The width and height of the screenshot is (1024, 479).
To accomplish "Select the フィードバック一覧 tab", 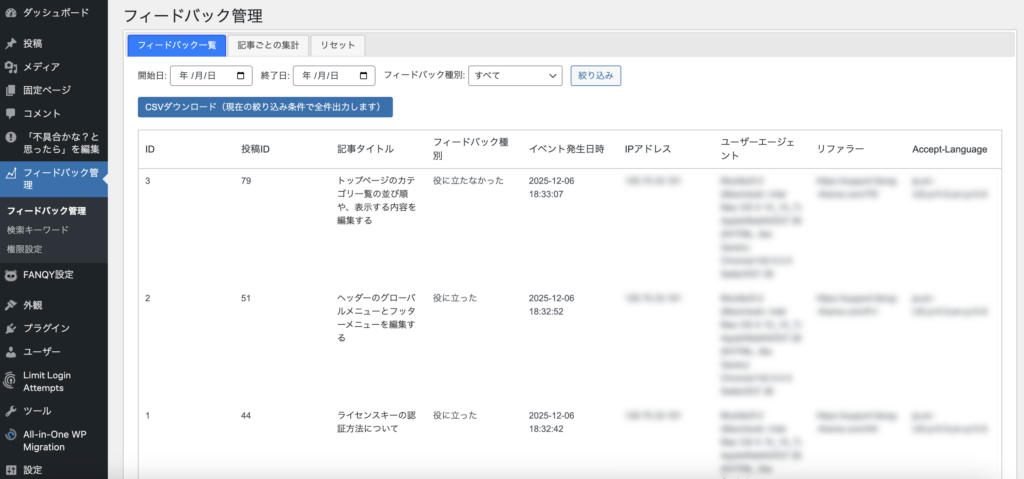I will (x=177, y=45).
